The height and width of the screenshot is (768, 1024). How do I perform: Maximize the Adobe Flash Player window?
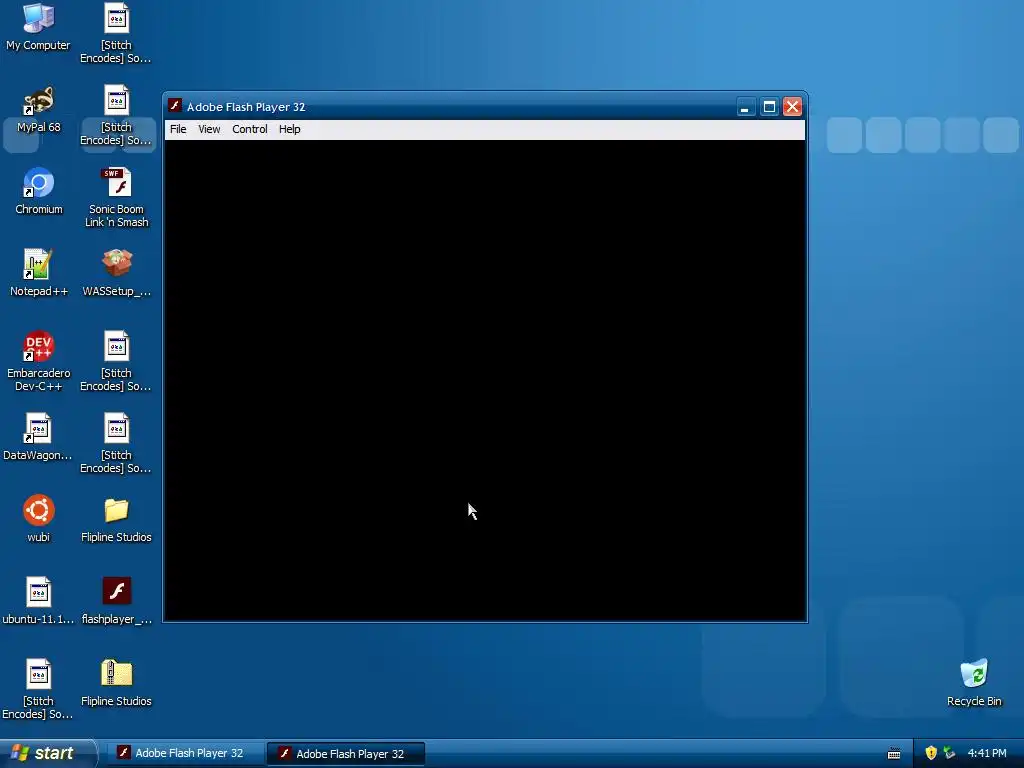tap(769, 107)
